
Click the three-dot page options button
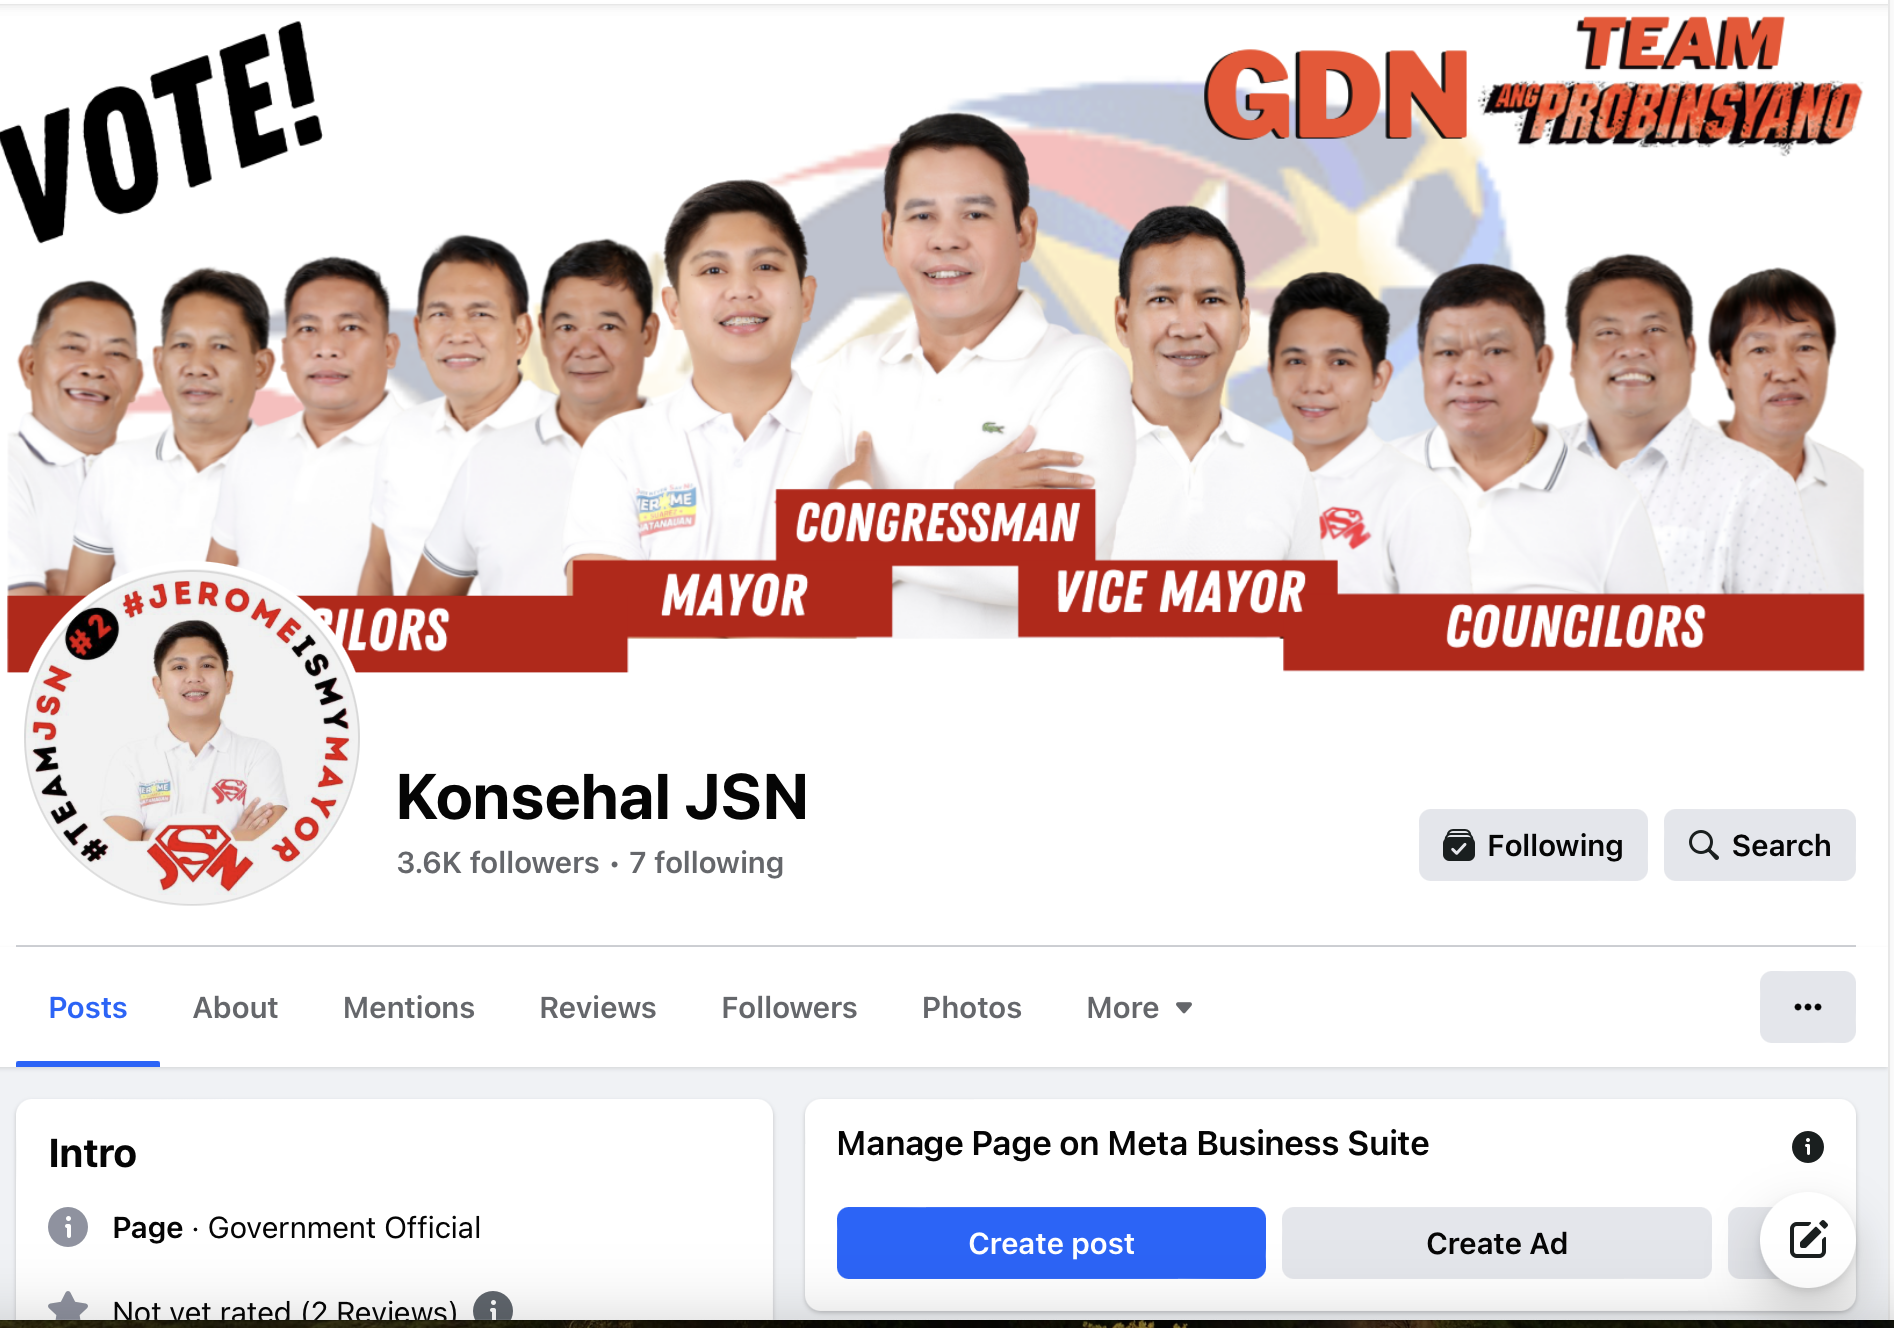1807,1007
